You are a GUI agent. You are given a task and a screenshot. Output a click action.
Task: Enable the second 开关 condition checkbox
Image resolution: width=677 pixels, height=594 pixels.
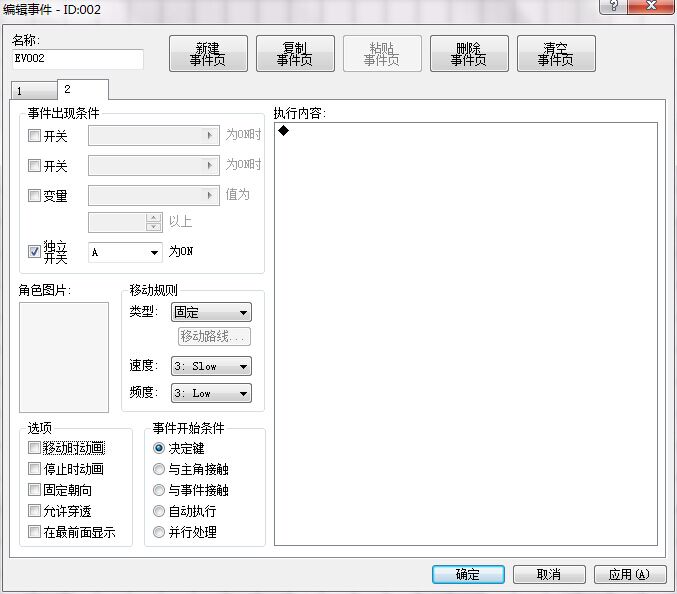coord(34,165)
